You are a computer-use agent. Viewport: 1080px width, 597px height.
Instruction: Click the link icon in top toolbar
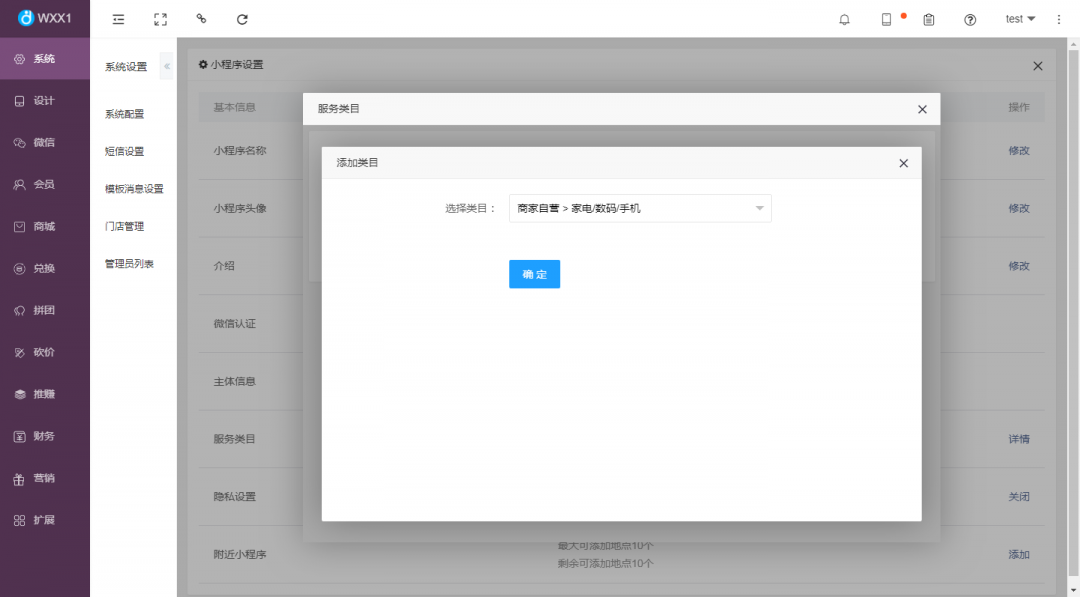point(201,19)
